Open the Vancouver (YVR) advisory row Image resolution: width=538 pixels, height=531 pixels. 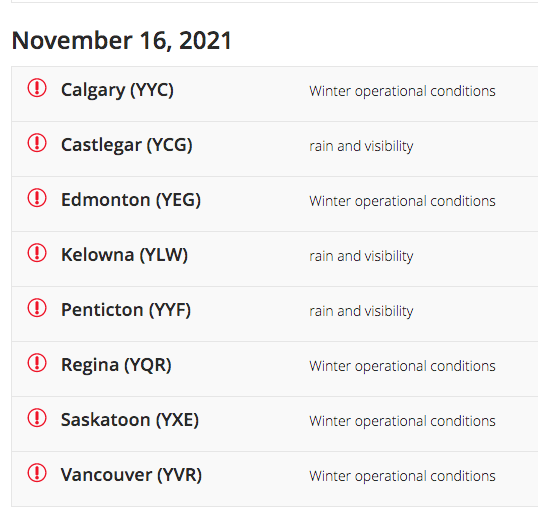(x=275, y=479)
